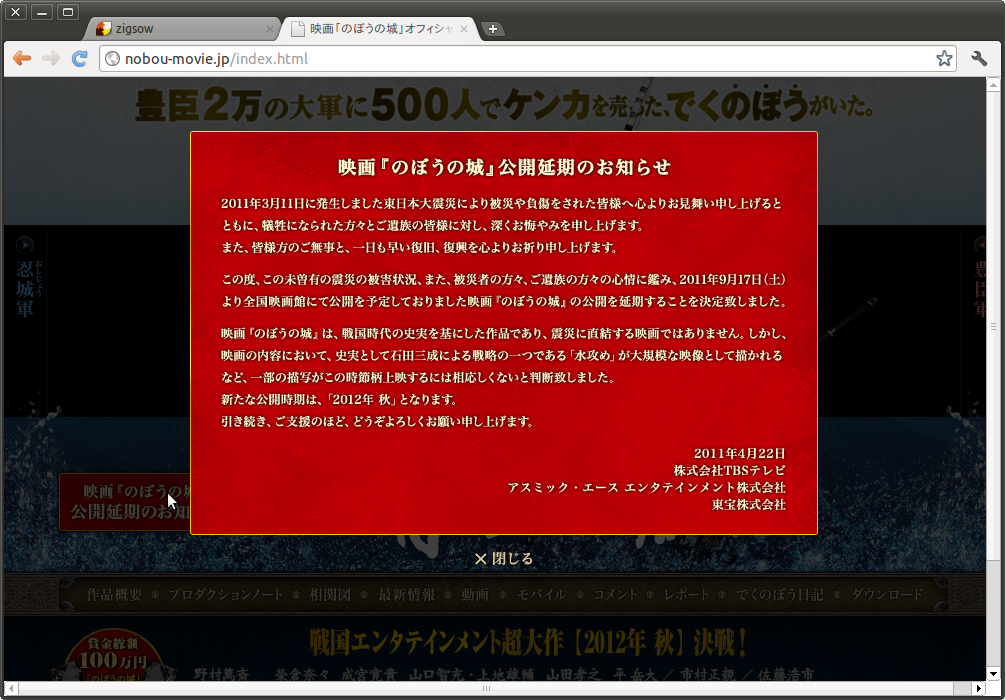1005x700 pixels.
Task: Click the 東宝株式会社 text
Action: (x=749, y=504)
